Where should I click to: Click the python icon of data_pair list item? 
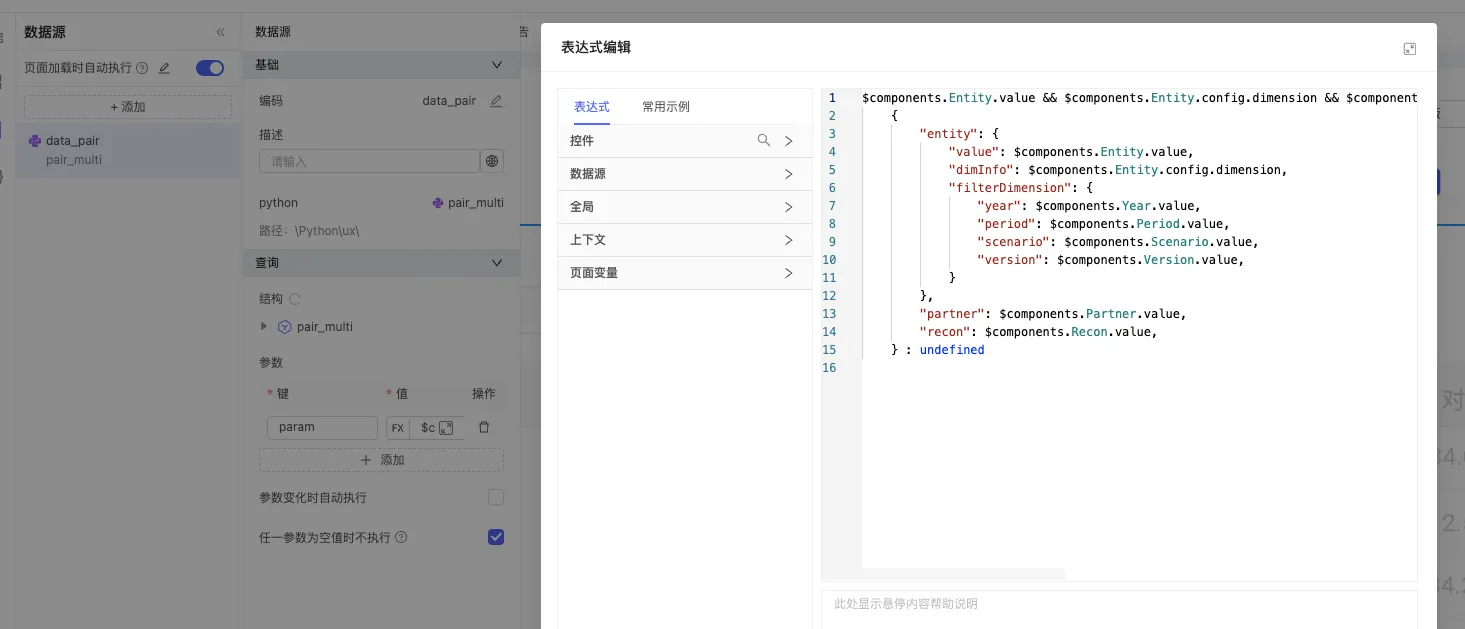[x=35, y=141]
